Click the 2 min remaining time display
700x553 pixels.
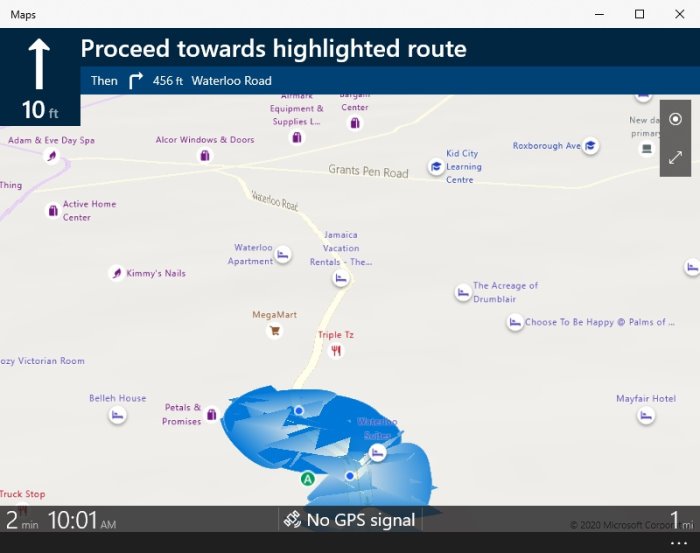[x=22, y=520]
